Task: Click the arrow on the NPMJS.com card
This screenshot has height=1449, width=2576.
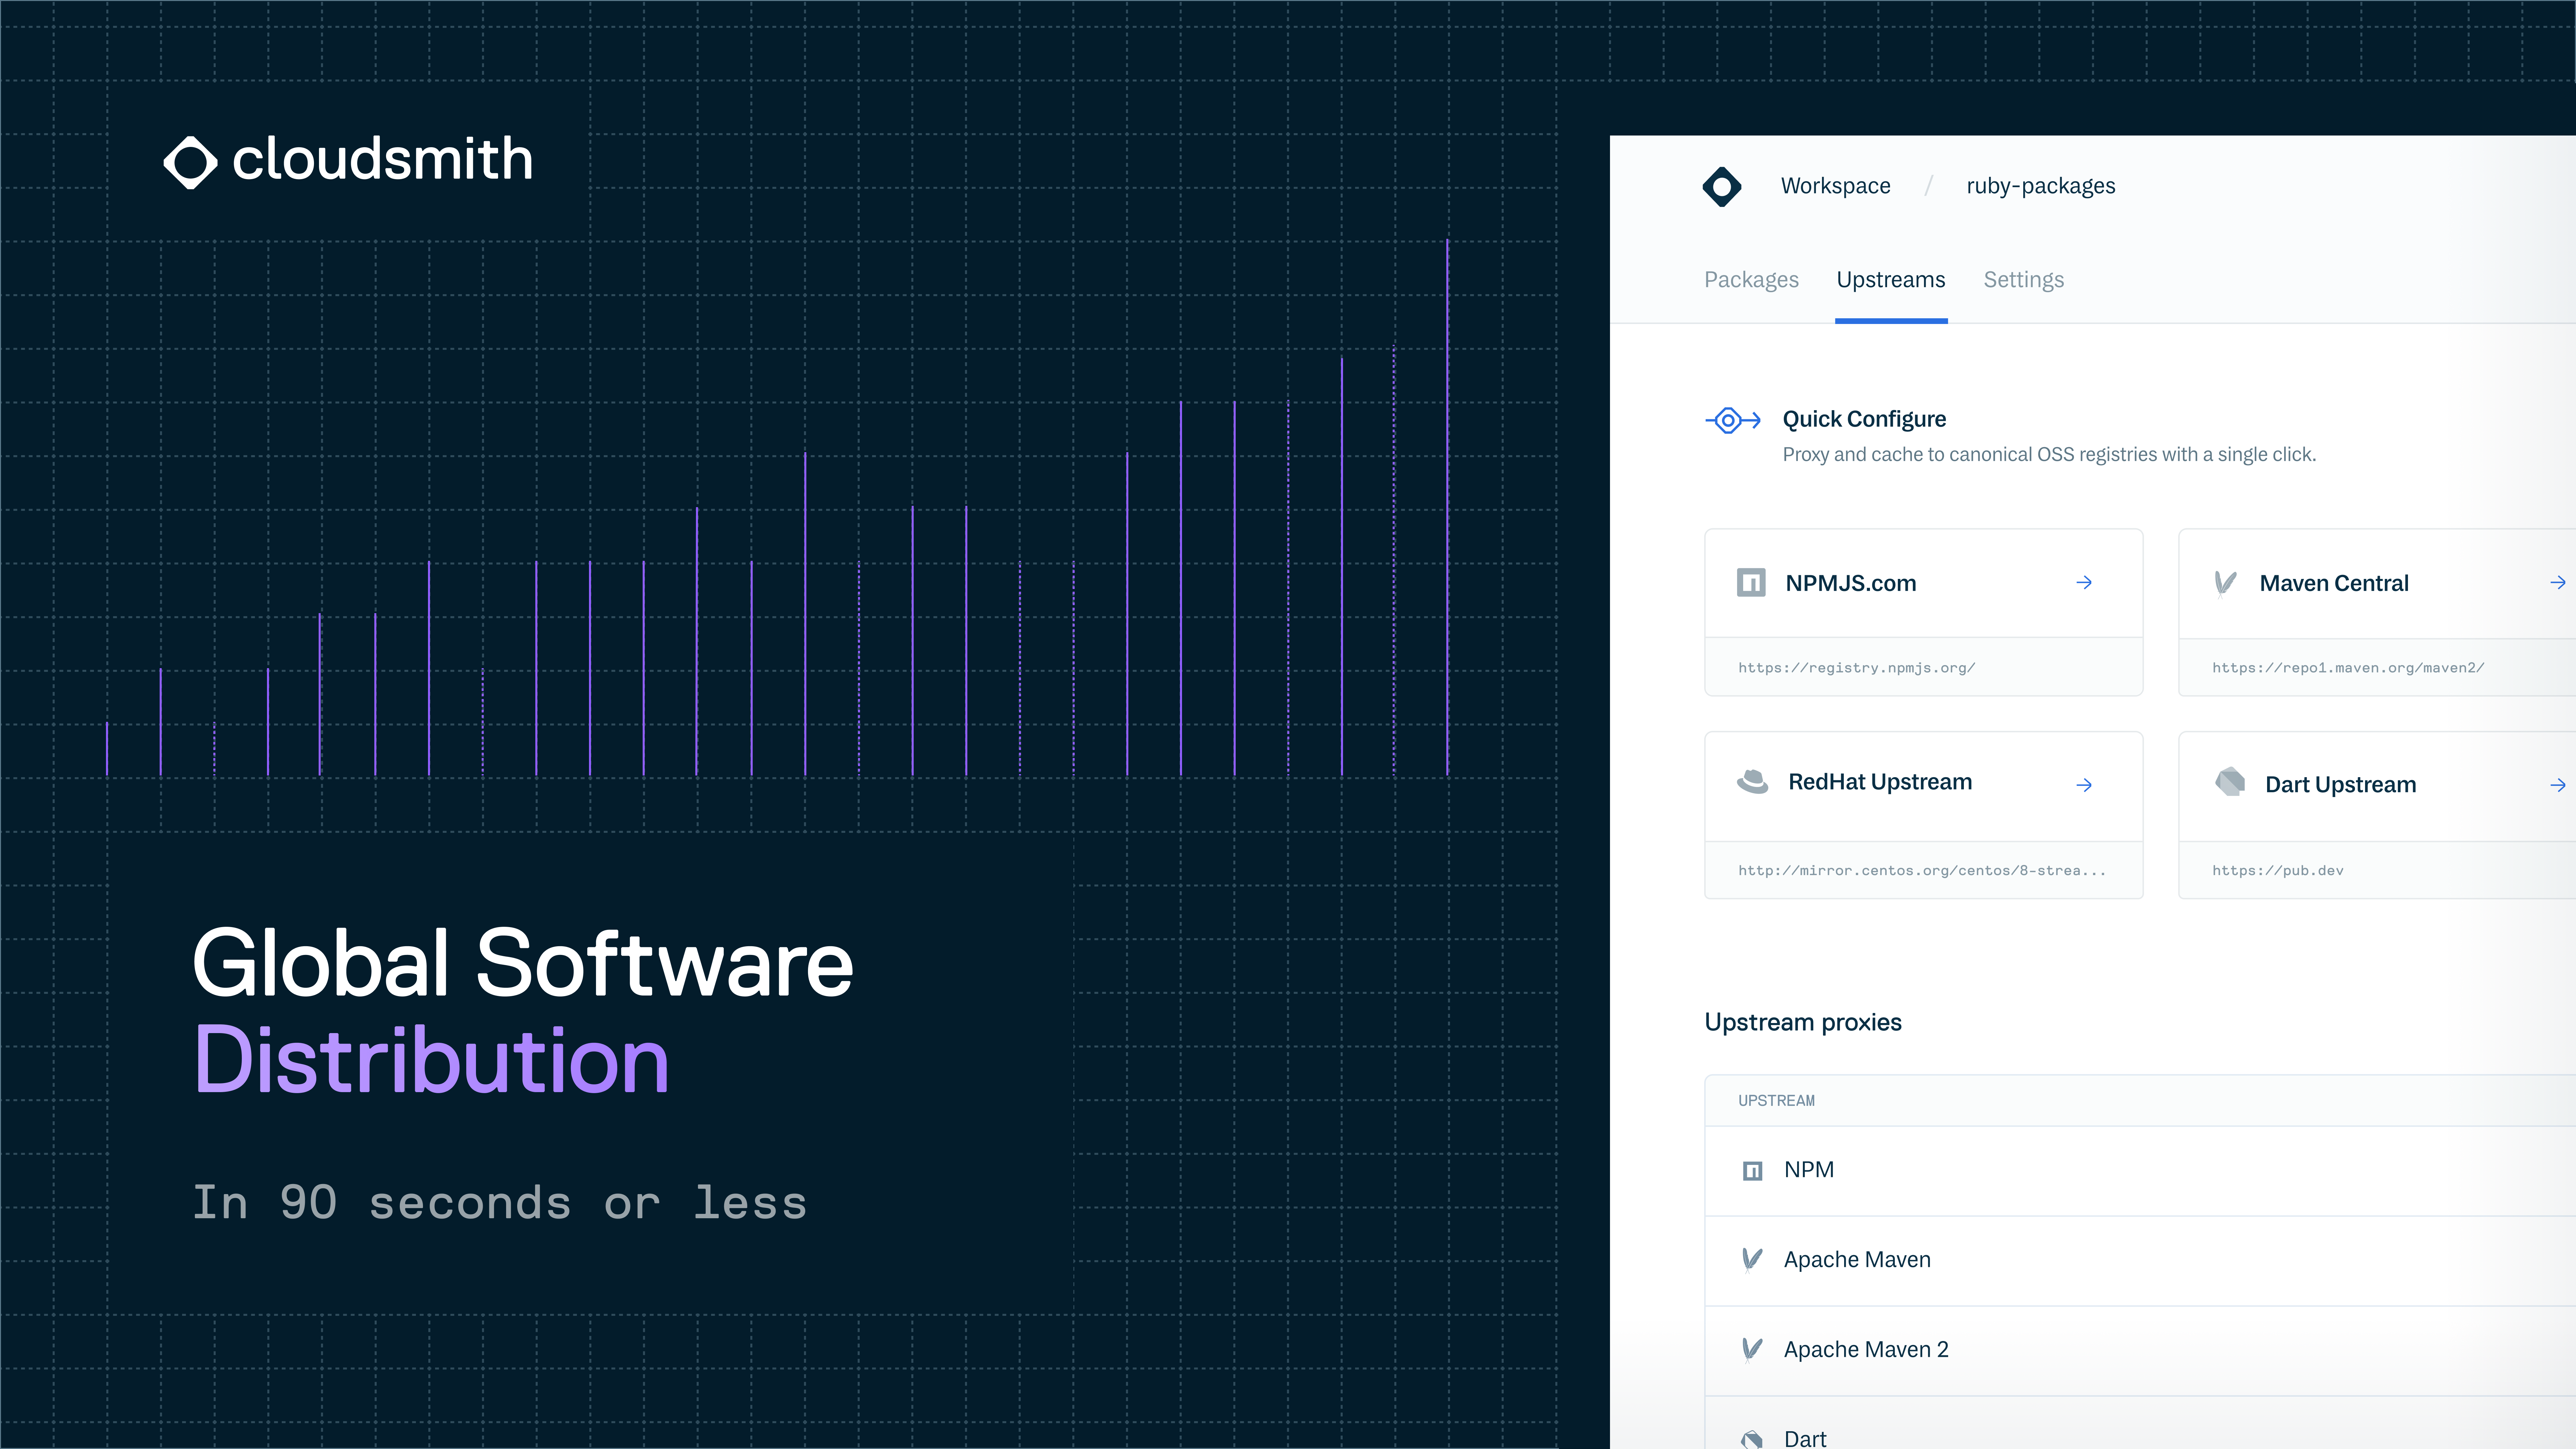Action: pyautogui.click(x=2084, y=583)
